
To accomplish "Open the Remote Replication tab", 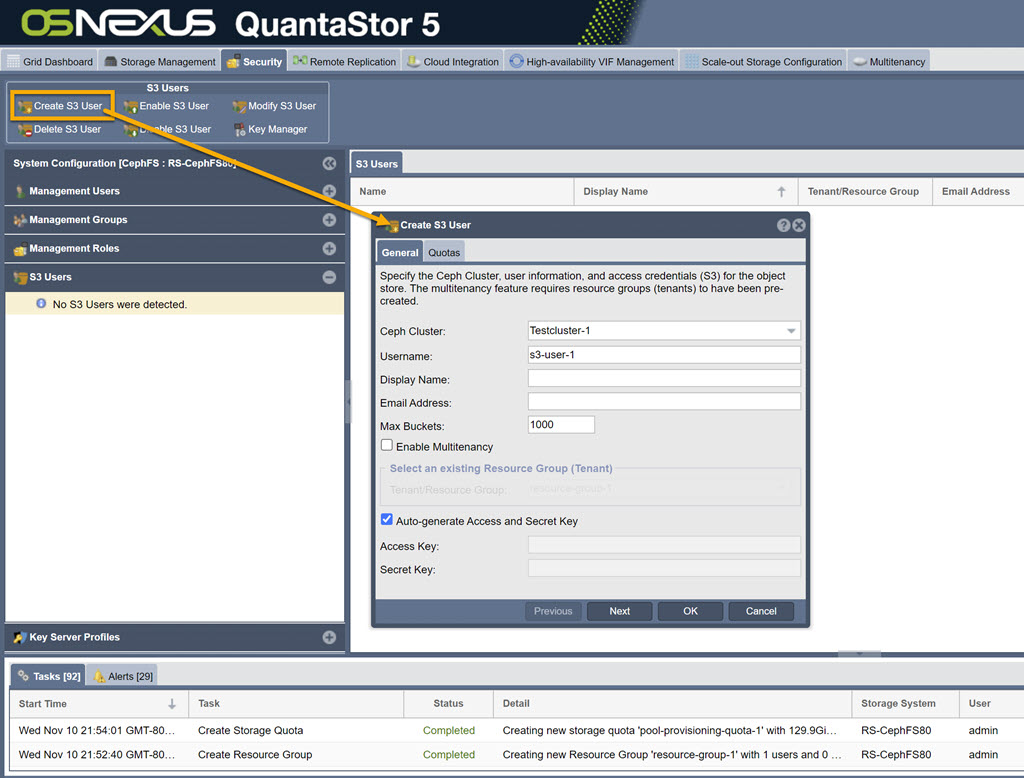I will [x=344, y=61].
